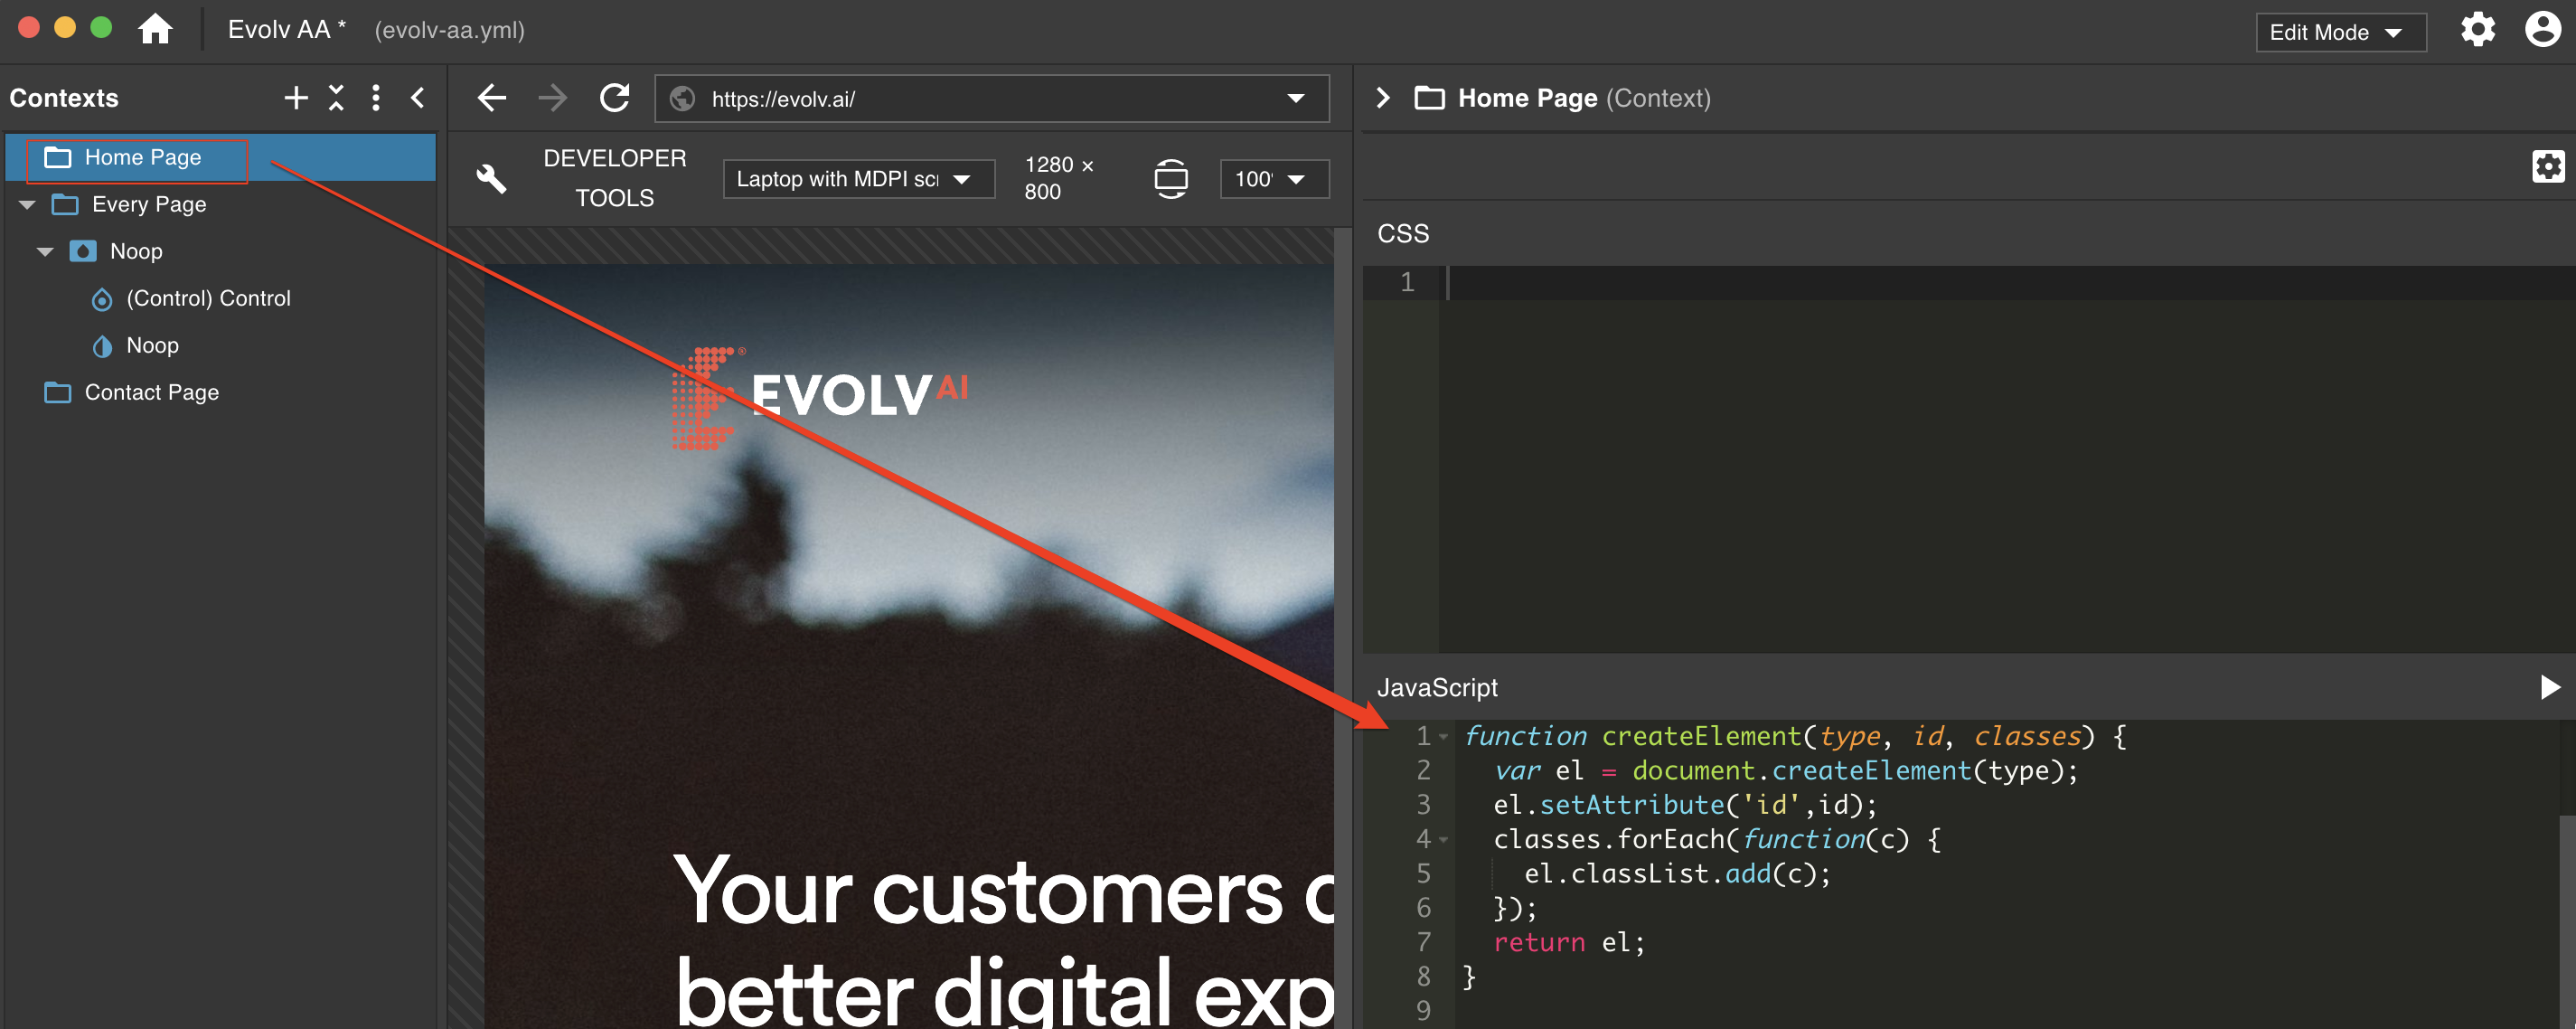
Task: Collapse the right editor panel chevron
Action: (x=1383, y=98)
